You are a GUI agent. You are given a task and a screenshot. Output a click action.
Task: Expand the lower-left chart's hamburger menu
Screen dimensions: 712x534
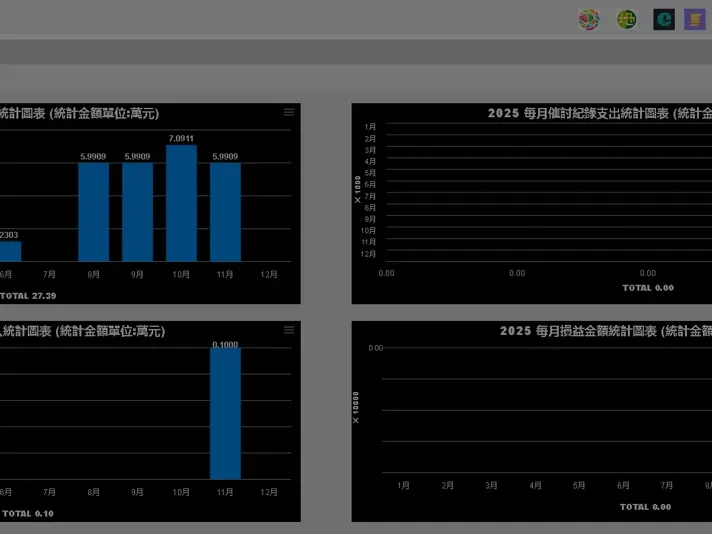(x=289, y=330)
